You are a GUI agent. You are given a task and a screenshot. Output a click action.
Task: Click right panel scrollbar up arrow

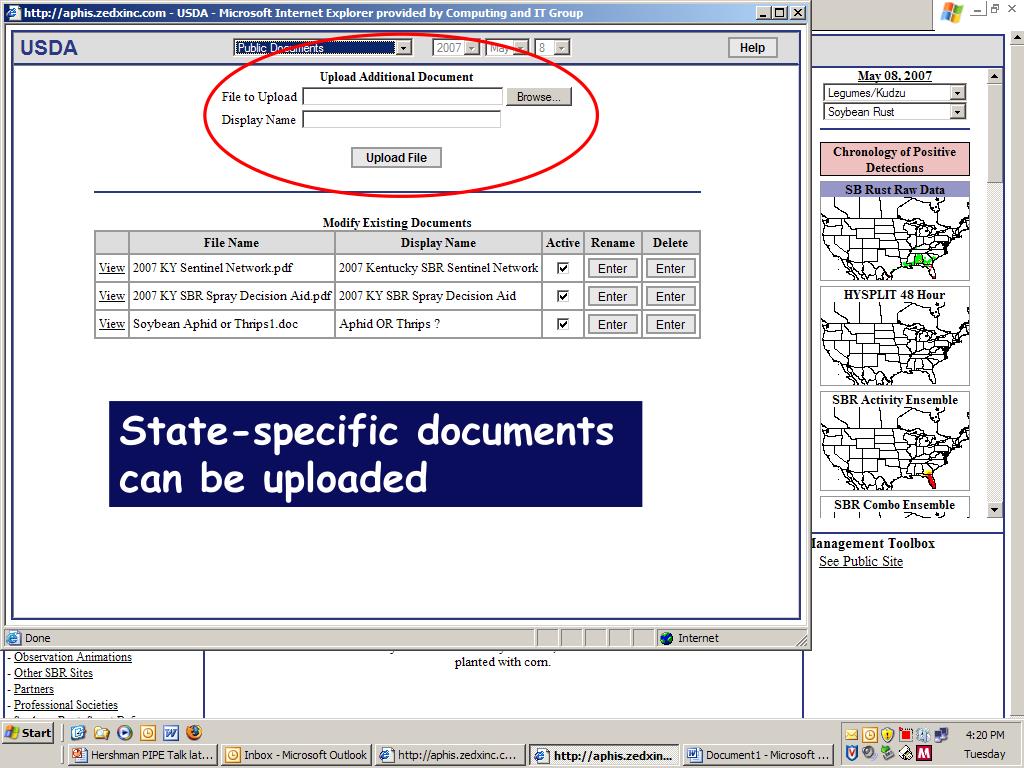(x=994, y=76)
